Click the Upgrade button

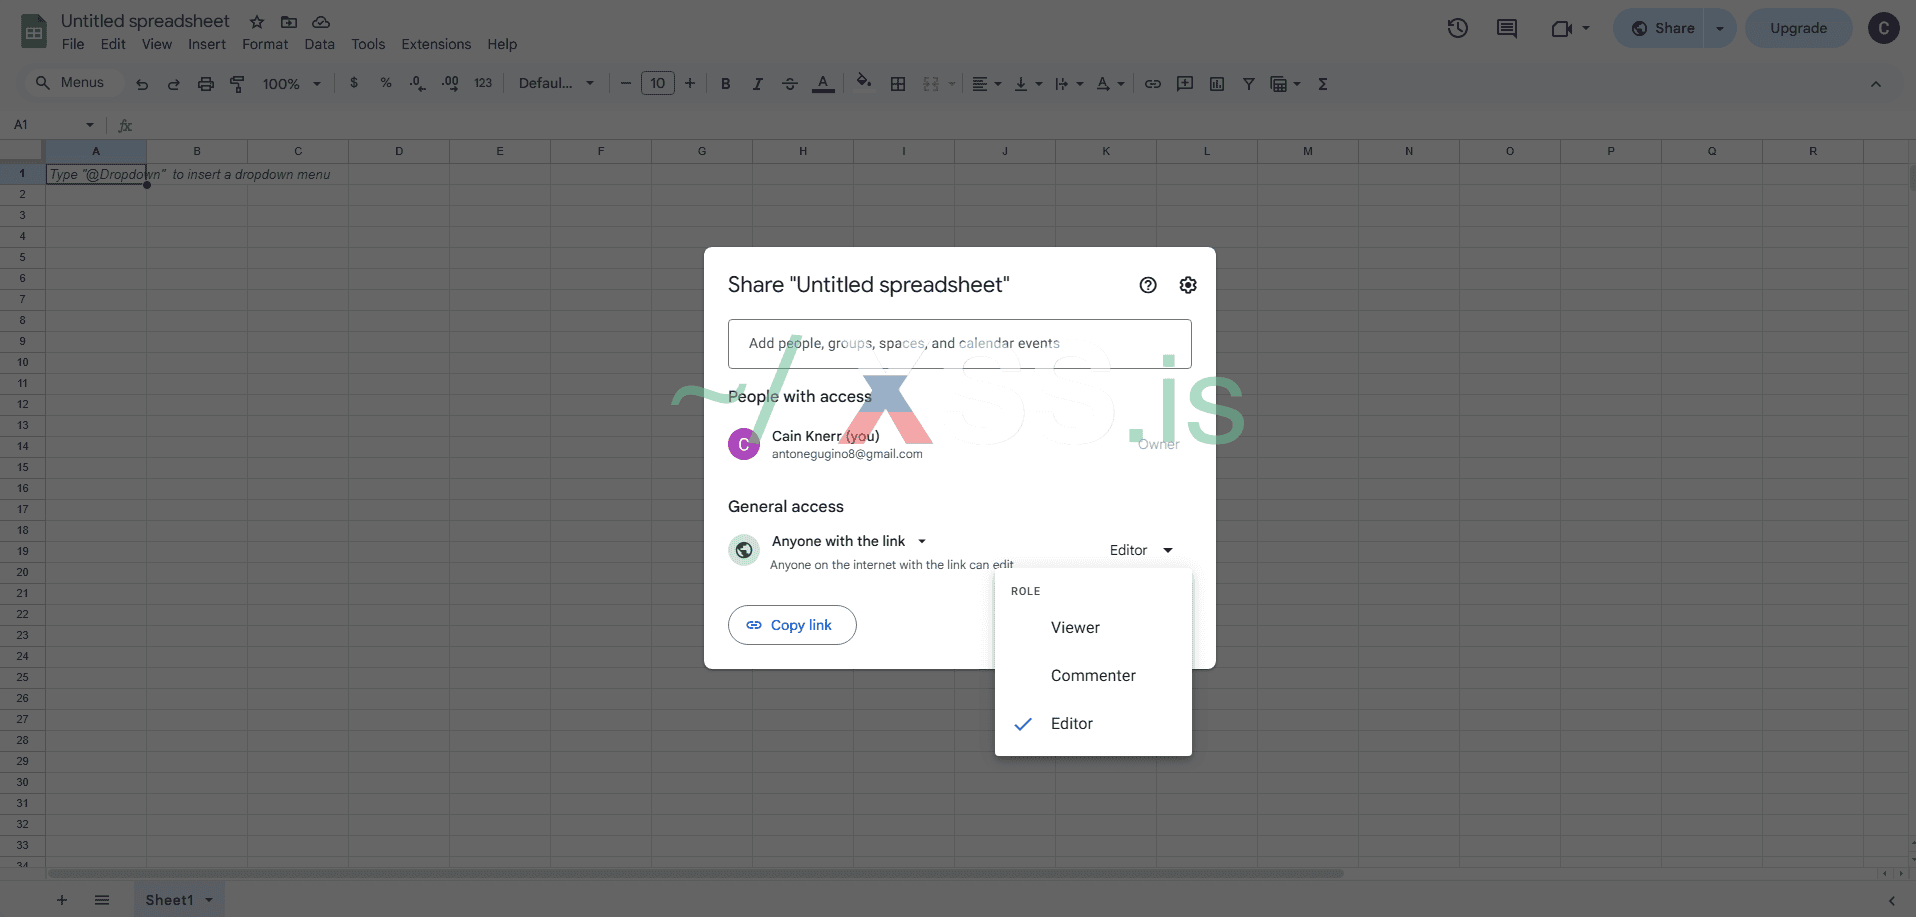[1798, 28]
